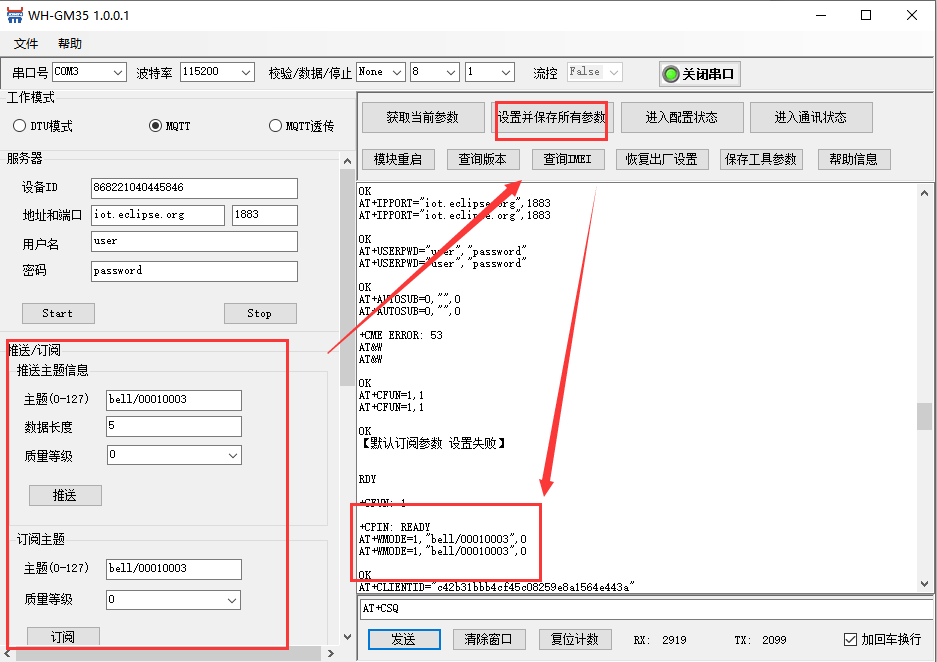
Task: Click the device ID input field
Action: click(x=193, y=188)
